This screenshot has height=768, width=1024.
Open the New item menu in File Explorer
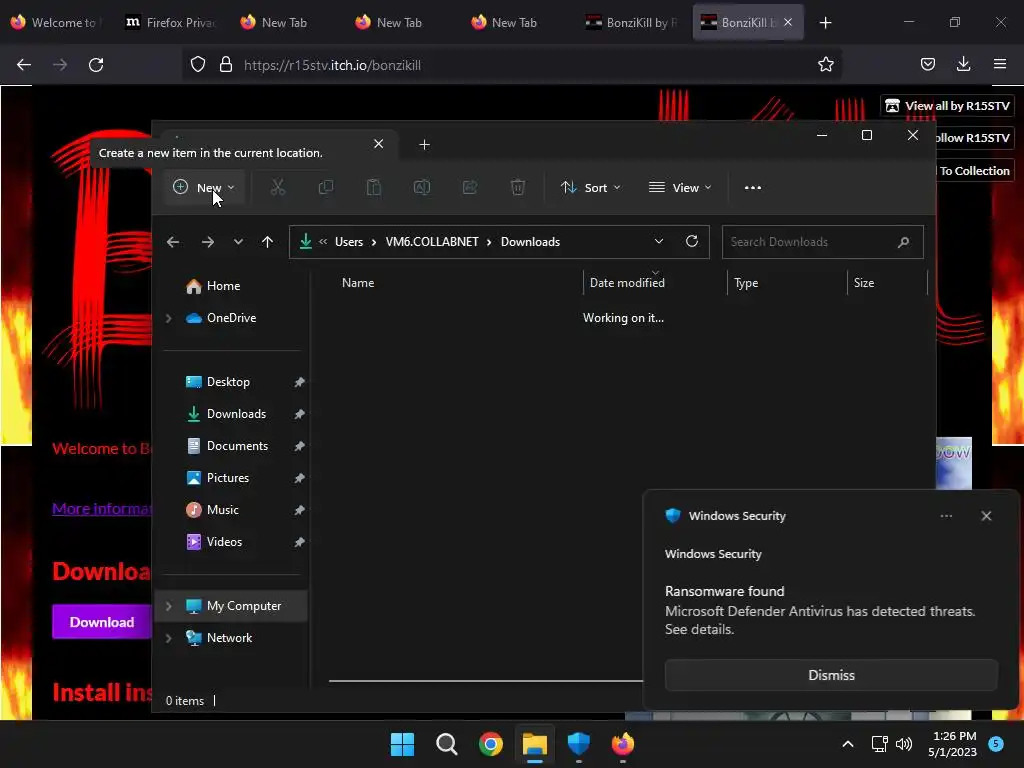pyautogui.click(x=204, y=187)
